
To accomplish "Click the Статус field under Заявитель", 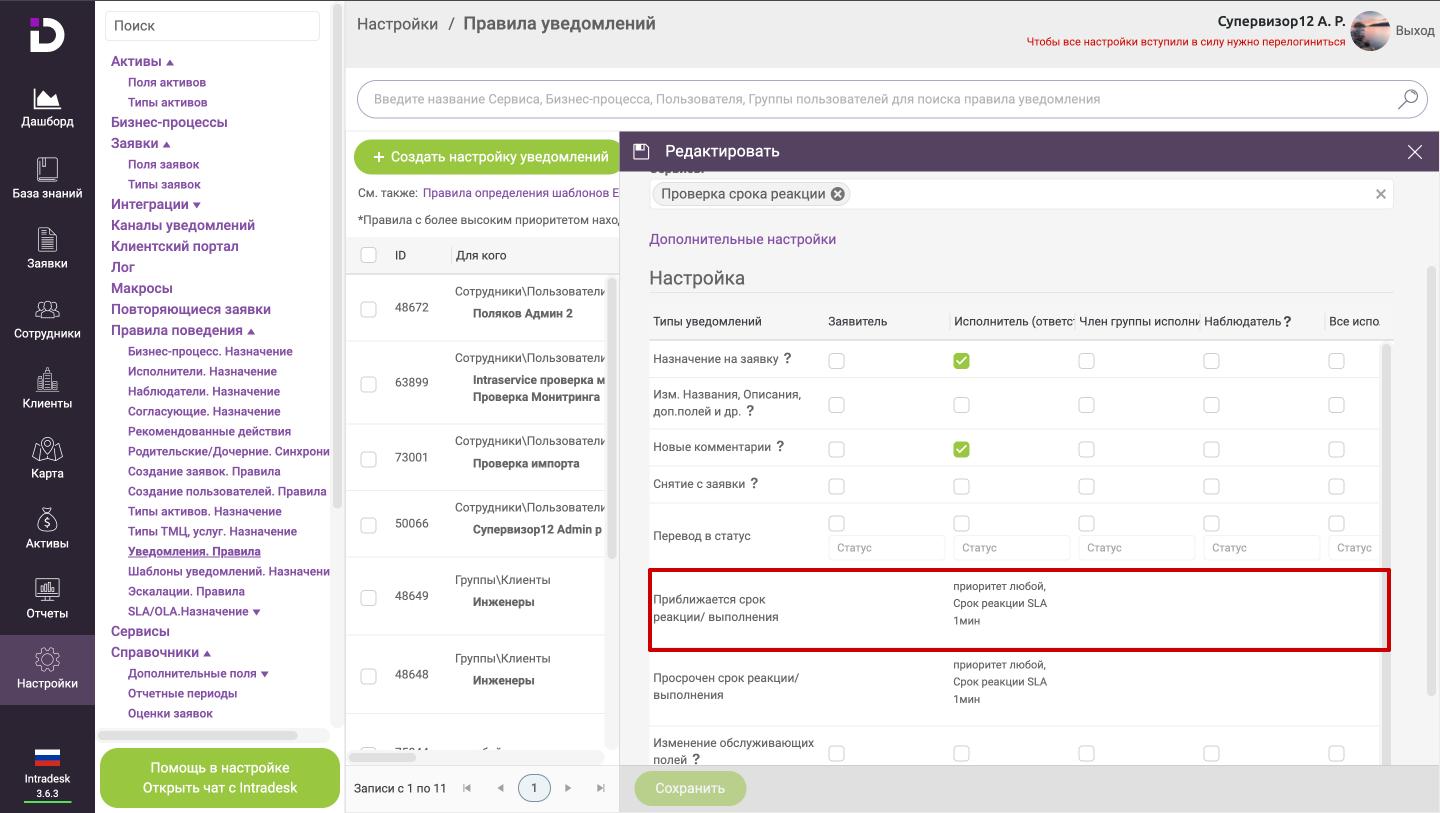I will 886,547.
